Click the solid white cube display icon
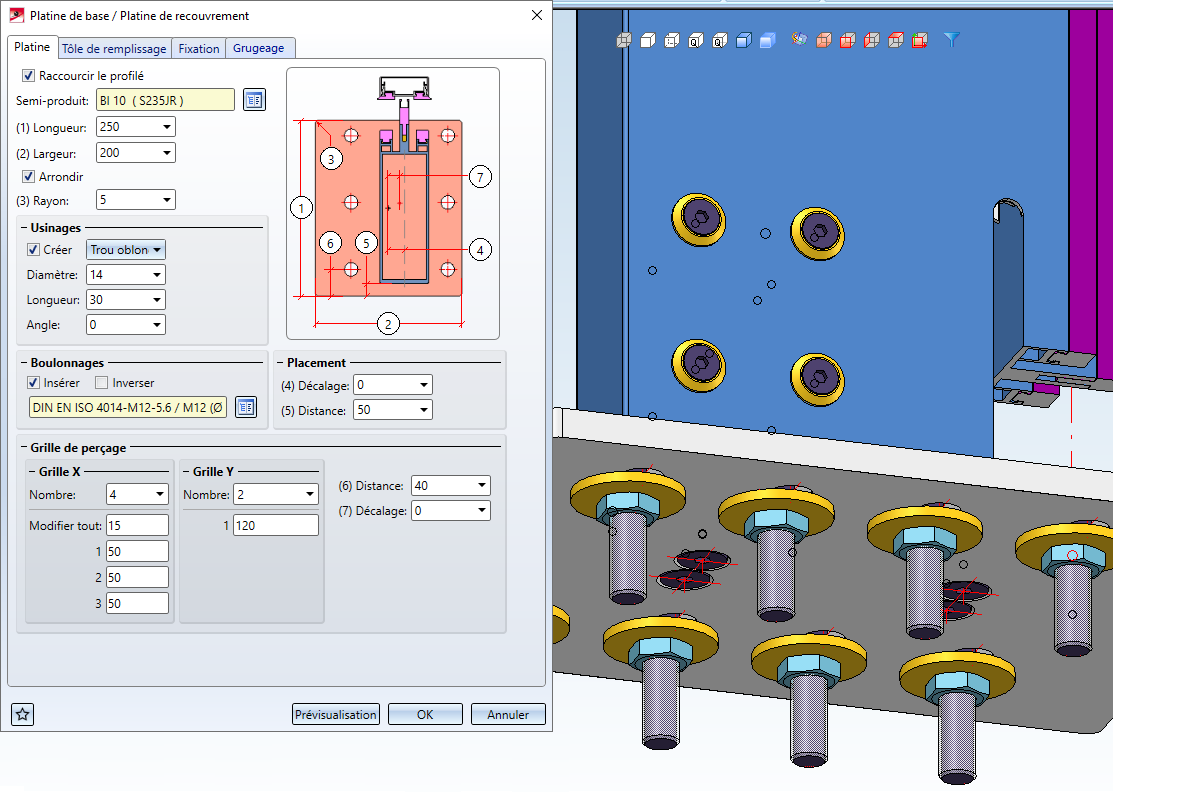Viewport: 1203px width, 792px height. coord(646,41)
